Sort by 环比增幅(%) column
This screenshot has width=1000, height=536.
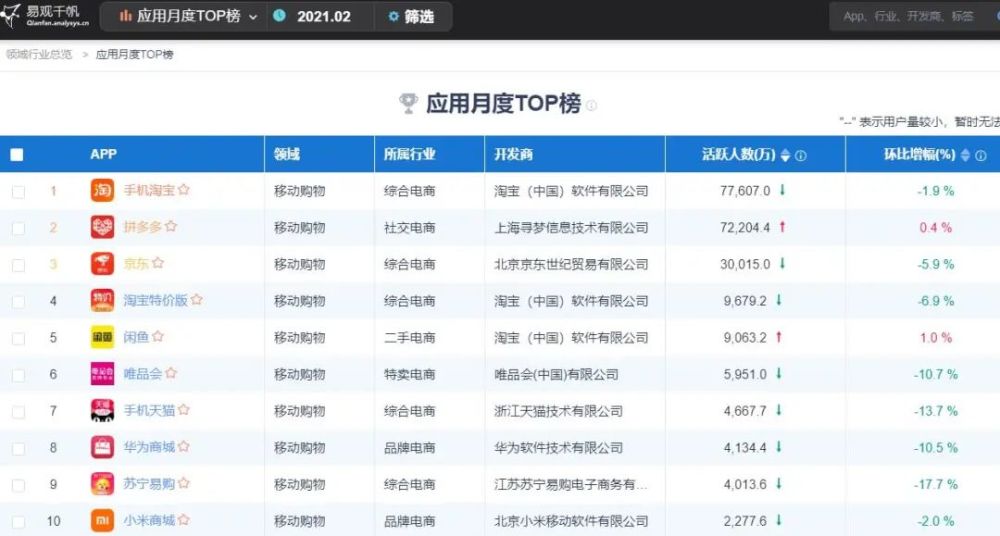[965, 155]
